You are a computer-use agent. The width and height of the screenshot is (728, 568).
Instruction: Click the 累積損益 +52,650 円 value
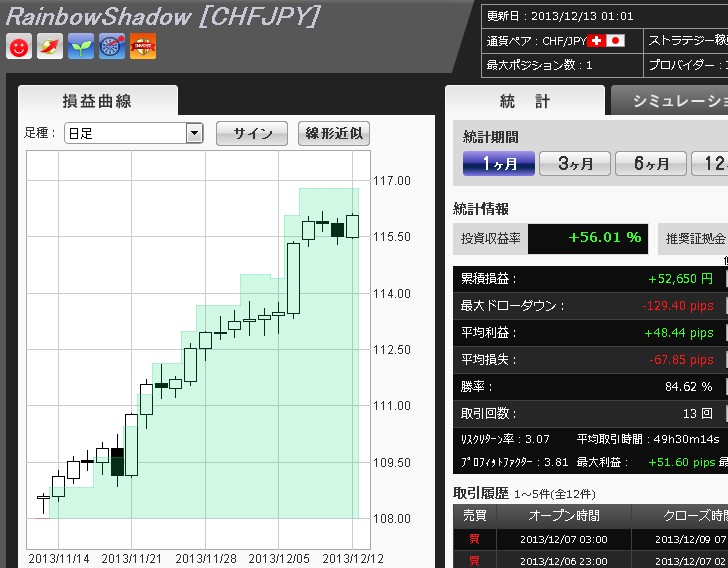pos(681,279)
